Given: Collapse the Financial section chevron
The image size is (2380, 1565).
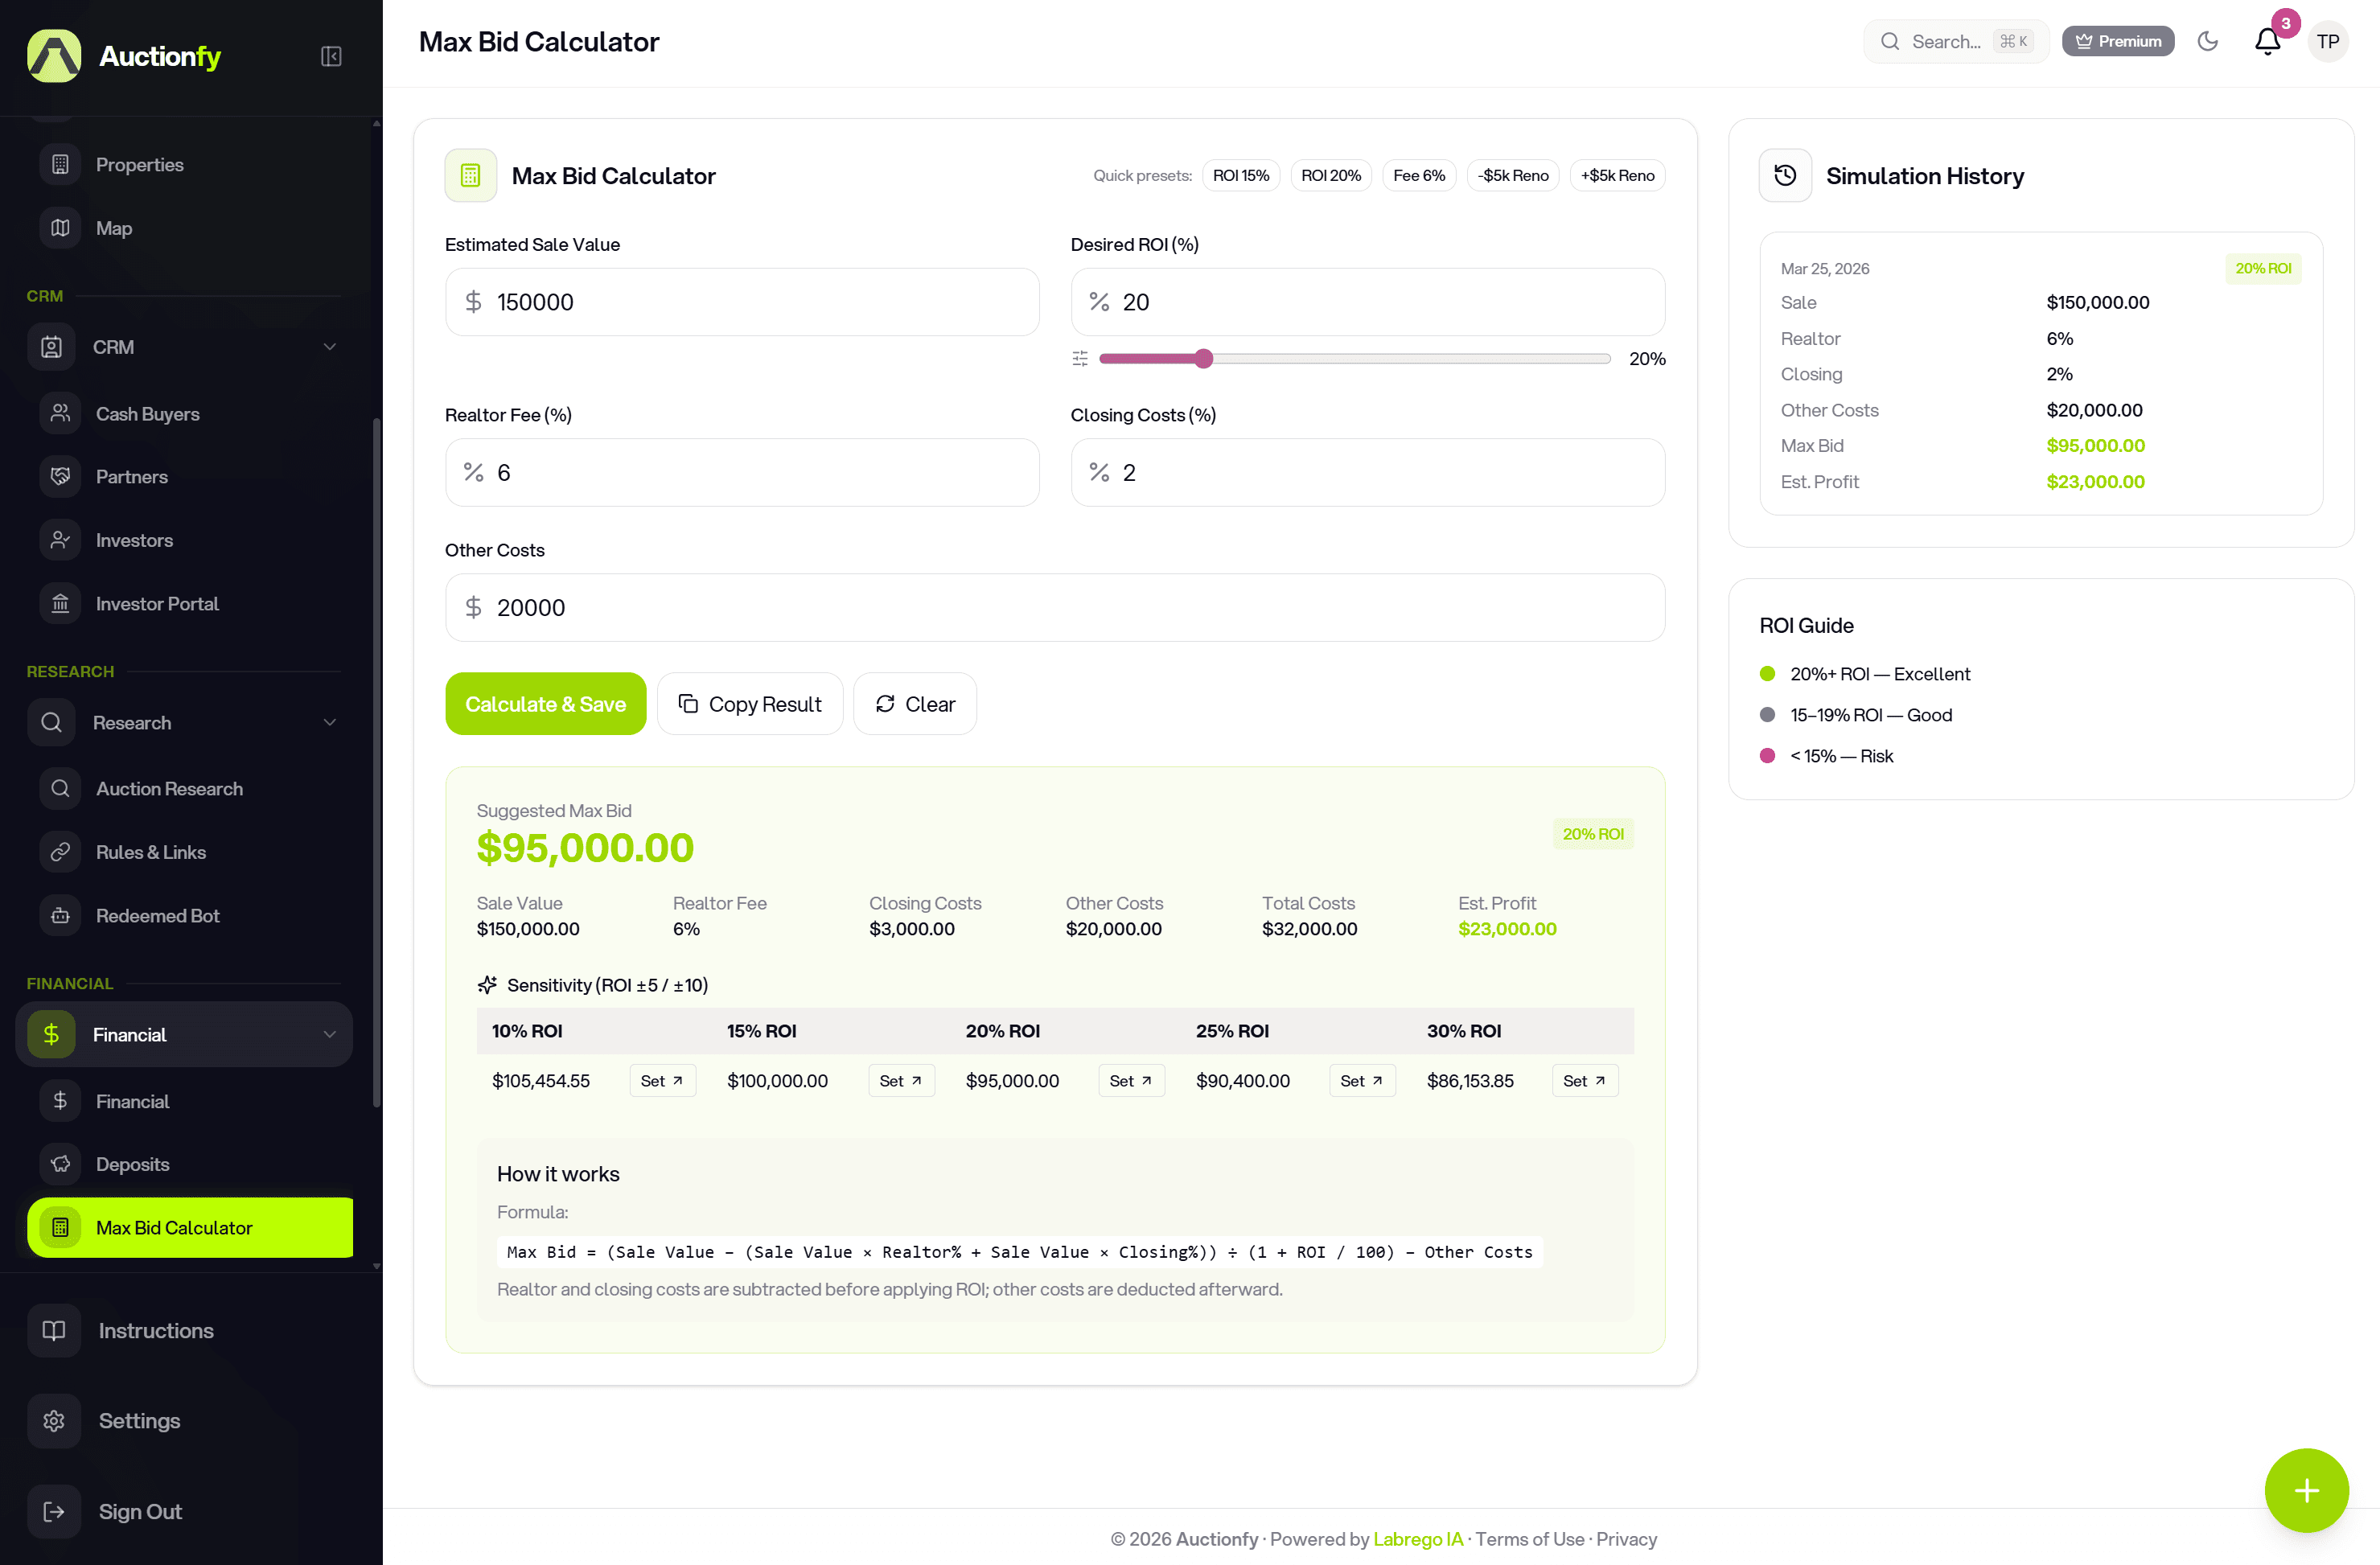Looking at the screenshot, I should pos(329,1034).
